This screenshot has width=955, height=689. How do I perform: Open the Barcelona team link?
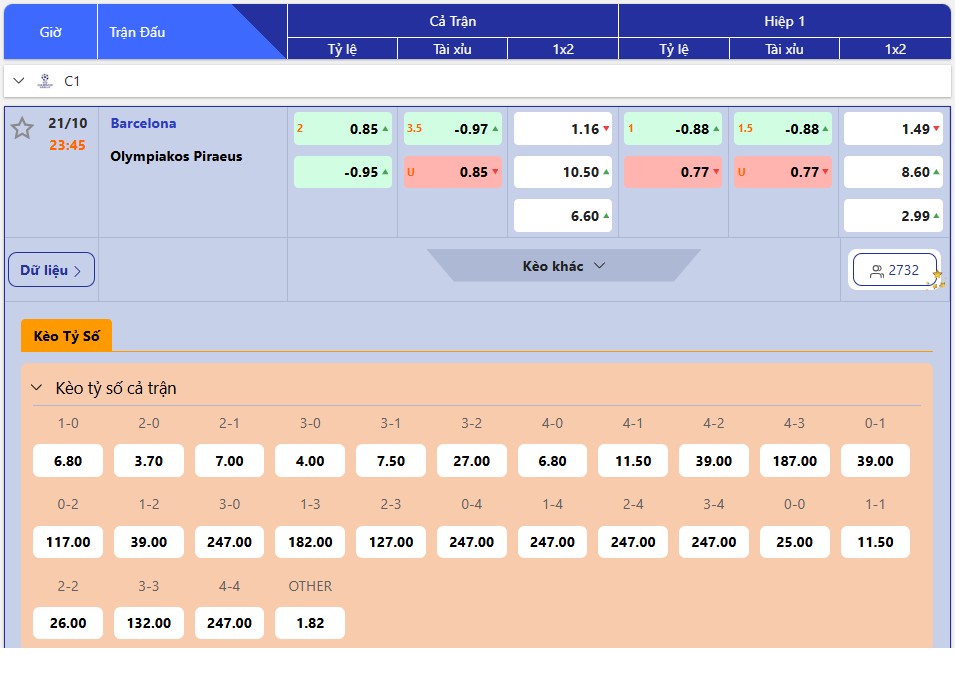(x=143, y=123)
